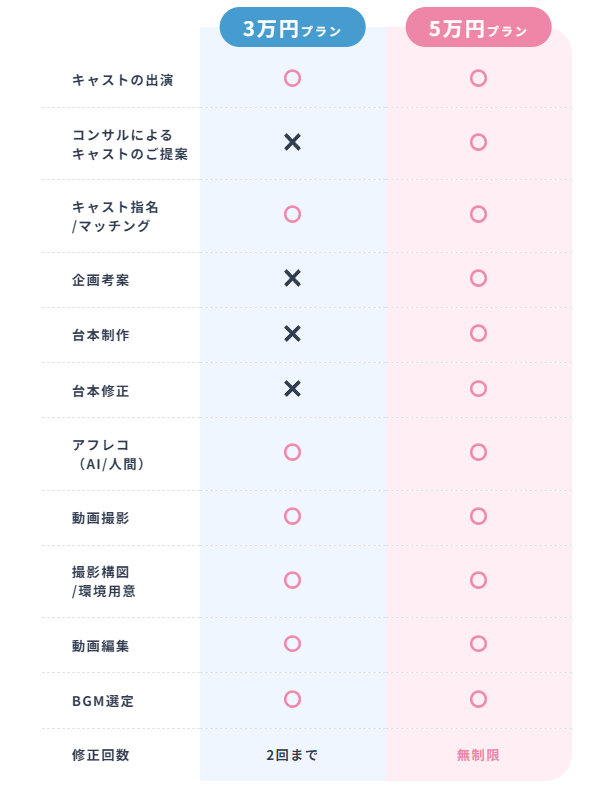Click 5万円 plan circle for 企画考案
611x801 pixels.
(x=478, y=278)
